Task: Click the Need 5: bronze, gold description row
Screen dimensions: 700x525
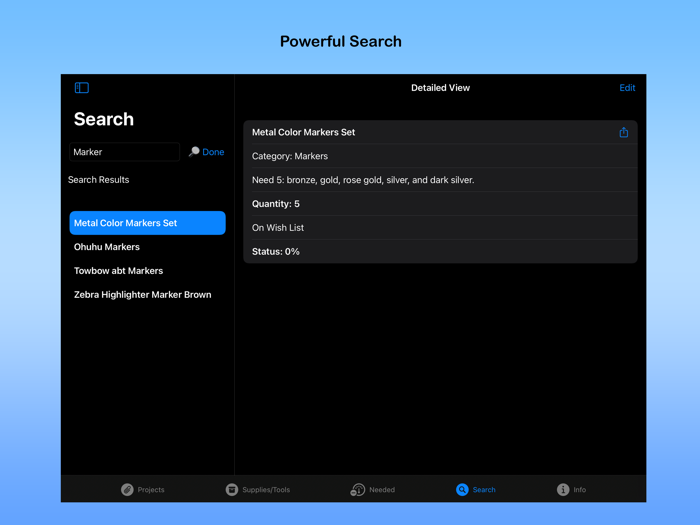Action: point(440,180)
